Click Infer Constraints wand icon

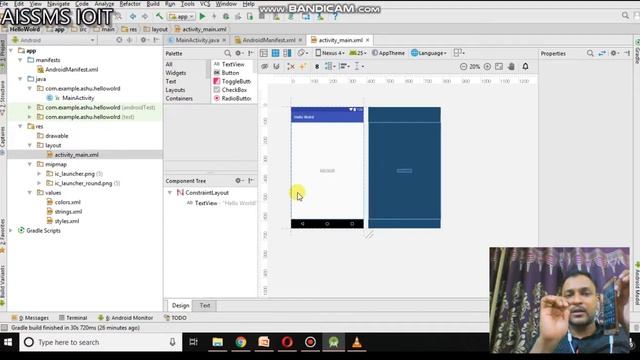[x=303, y=66]
